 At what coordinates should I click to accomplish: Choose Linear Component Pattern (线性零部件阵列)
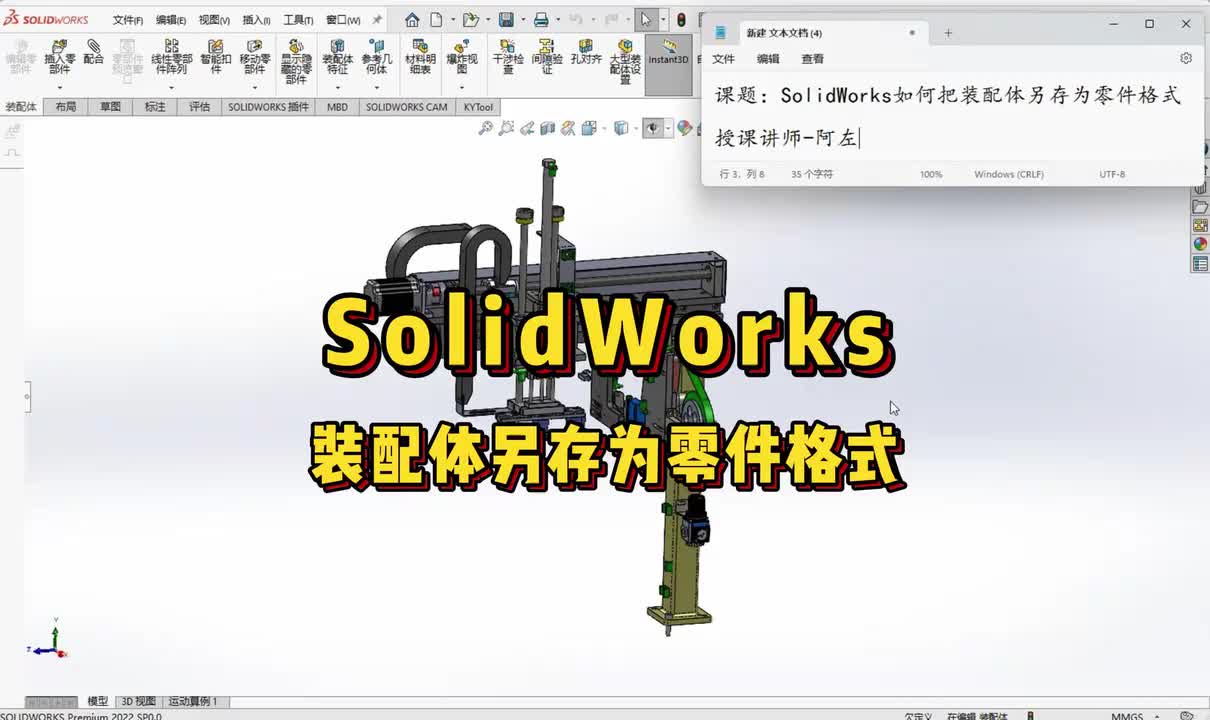click(x=171, y=58)
